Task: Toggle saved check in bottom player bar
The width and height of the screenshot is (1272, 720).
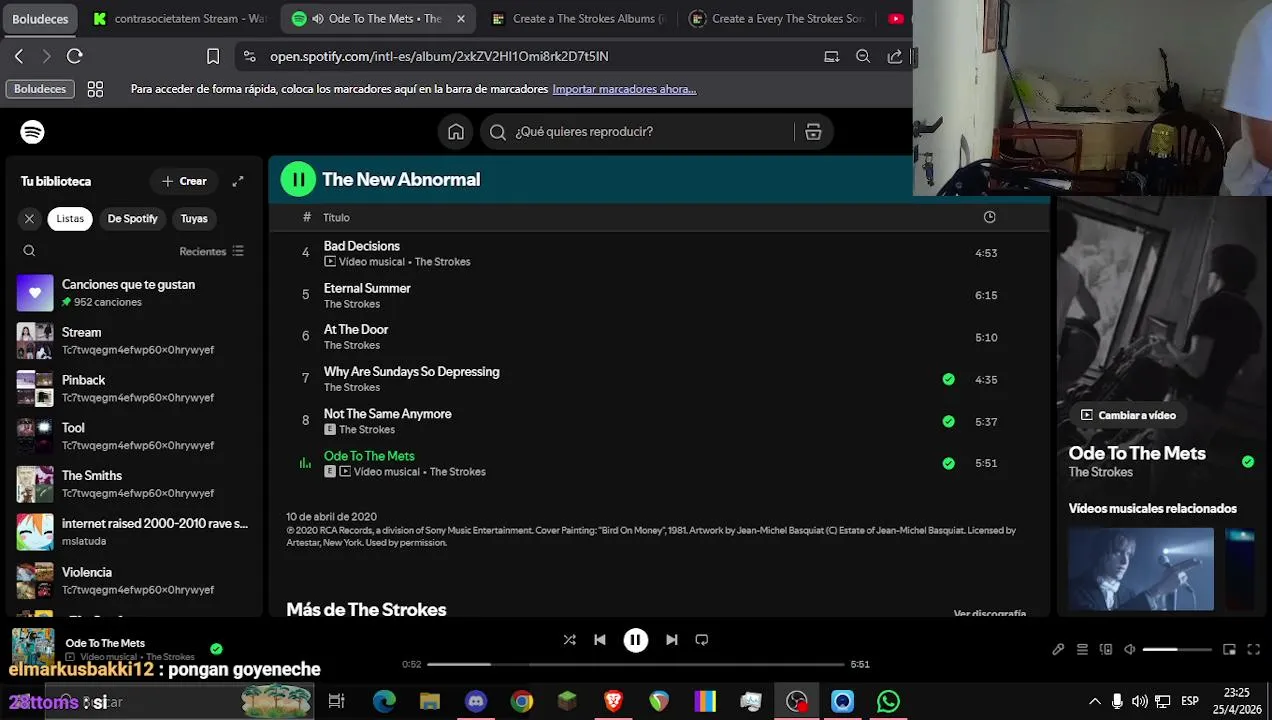Action: [216, 648]
